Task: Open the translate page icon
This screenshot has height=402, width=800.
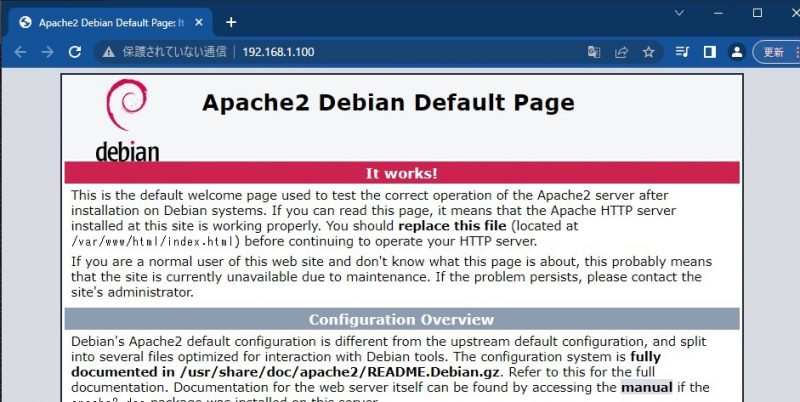Action: (594, 52)
